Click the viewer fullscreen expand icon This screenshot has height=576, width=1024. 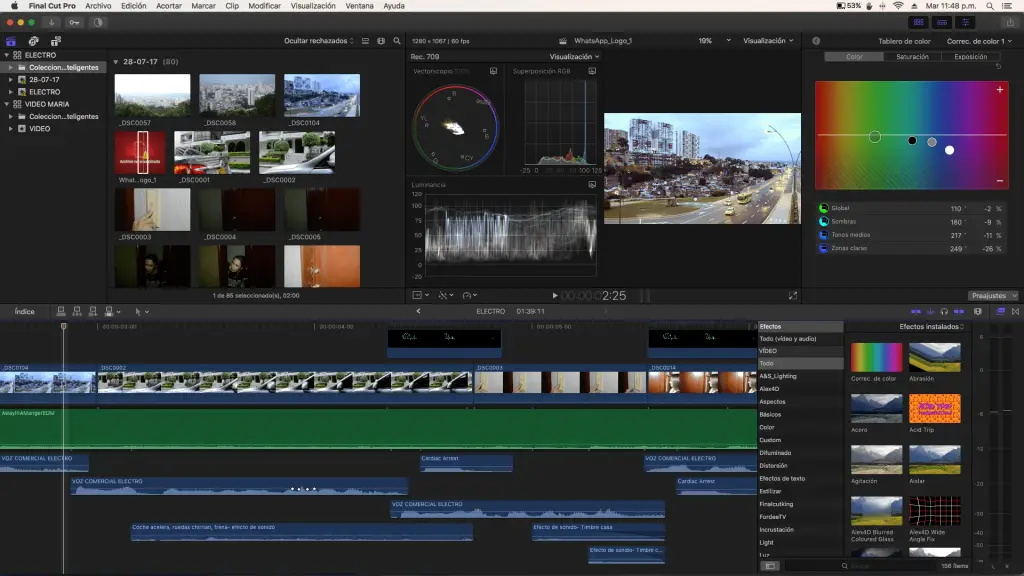[793, 295]
